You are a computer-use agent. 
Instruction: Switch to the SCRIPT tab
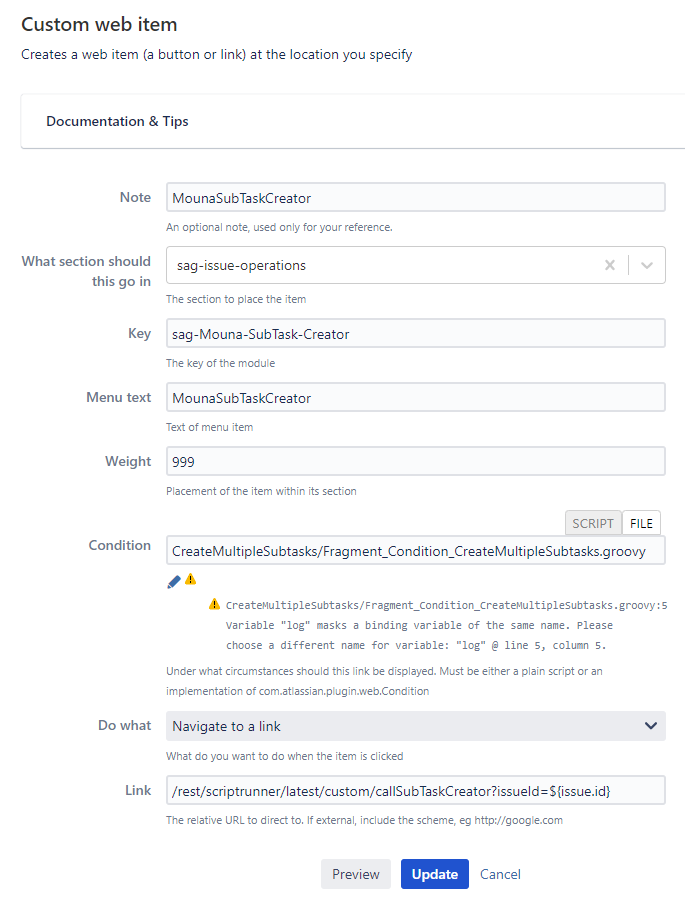(593, 523)
